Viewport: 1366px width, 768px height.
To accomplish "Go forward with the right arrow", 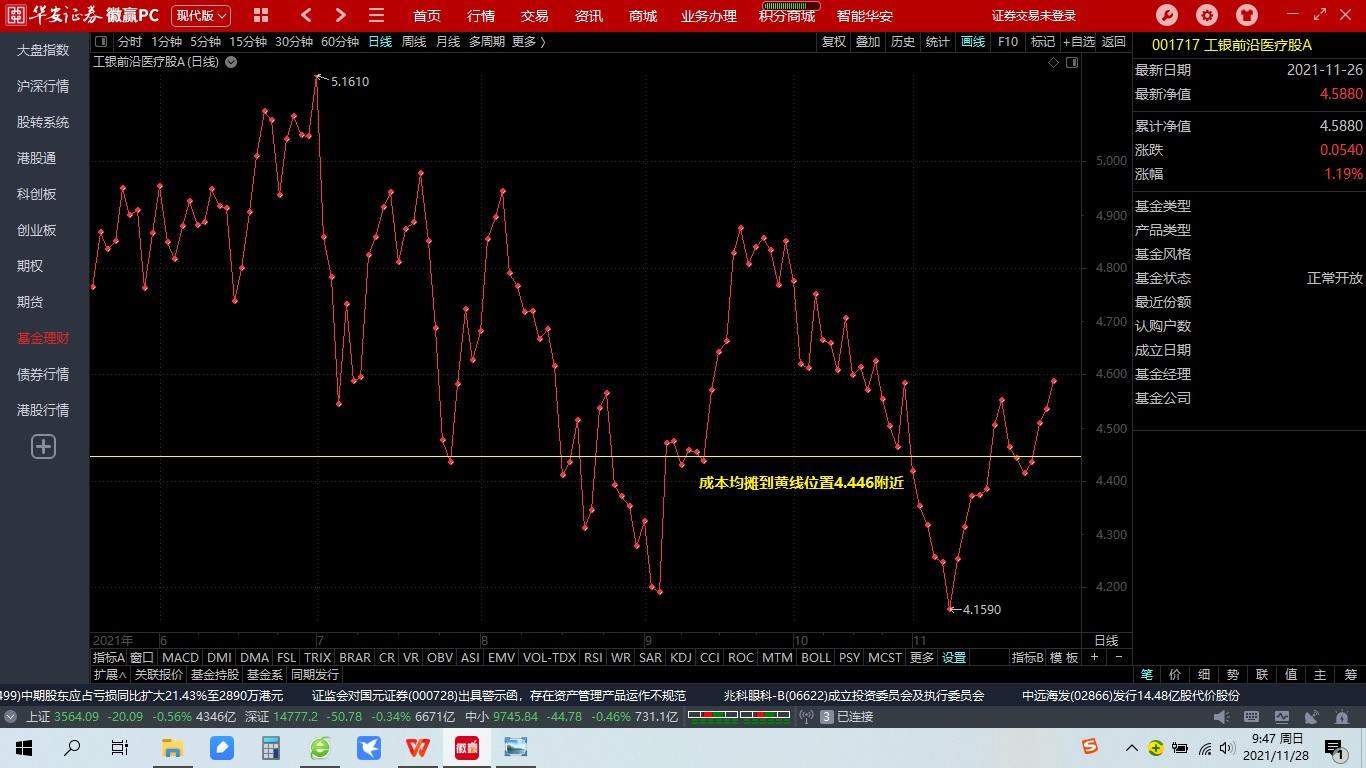I will coord(341,15).
